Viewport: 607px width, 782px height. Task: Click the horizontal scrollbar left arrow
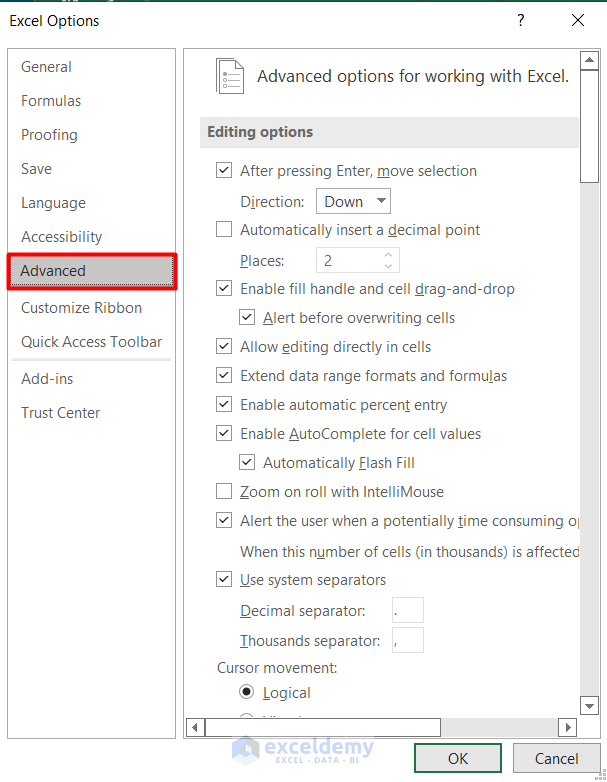(195, 728)
